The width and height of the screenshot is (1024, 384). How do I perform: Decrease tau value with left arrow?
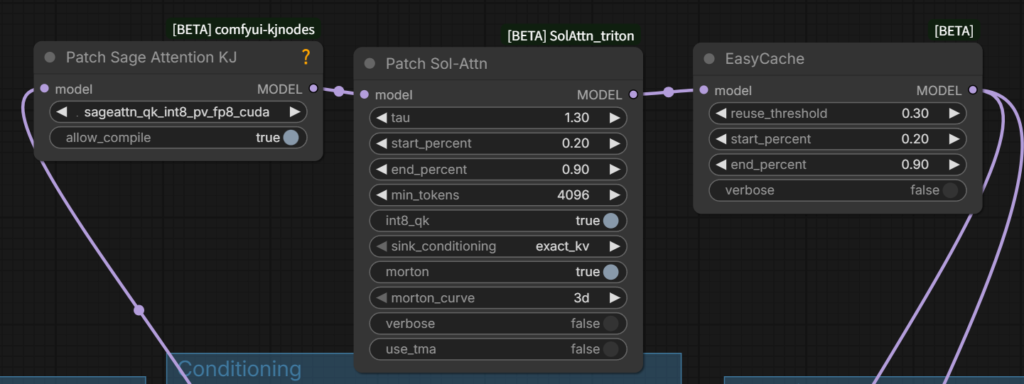pyautogui.click(x=381, y=118)
